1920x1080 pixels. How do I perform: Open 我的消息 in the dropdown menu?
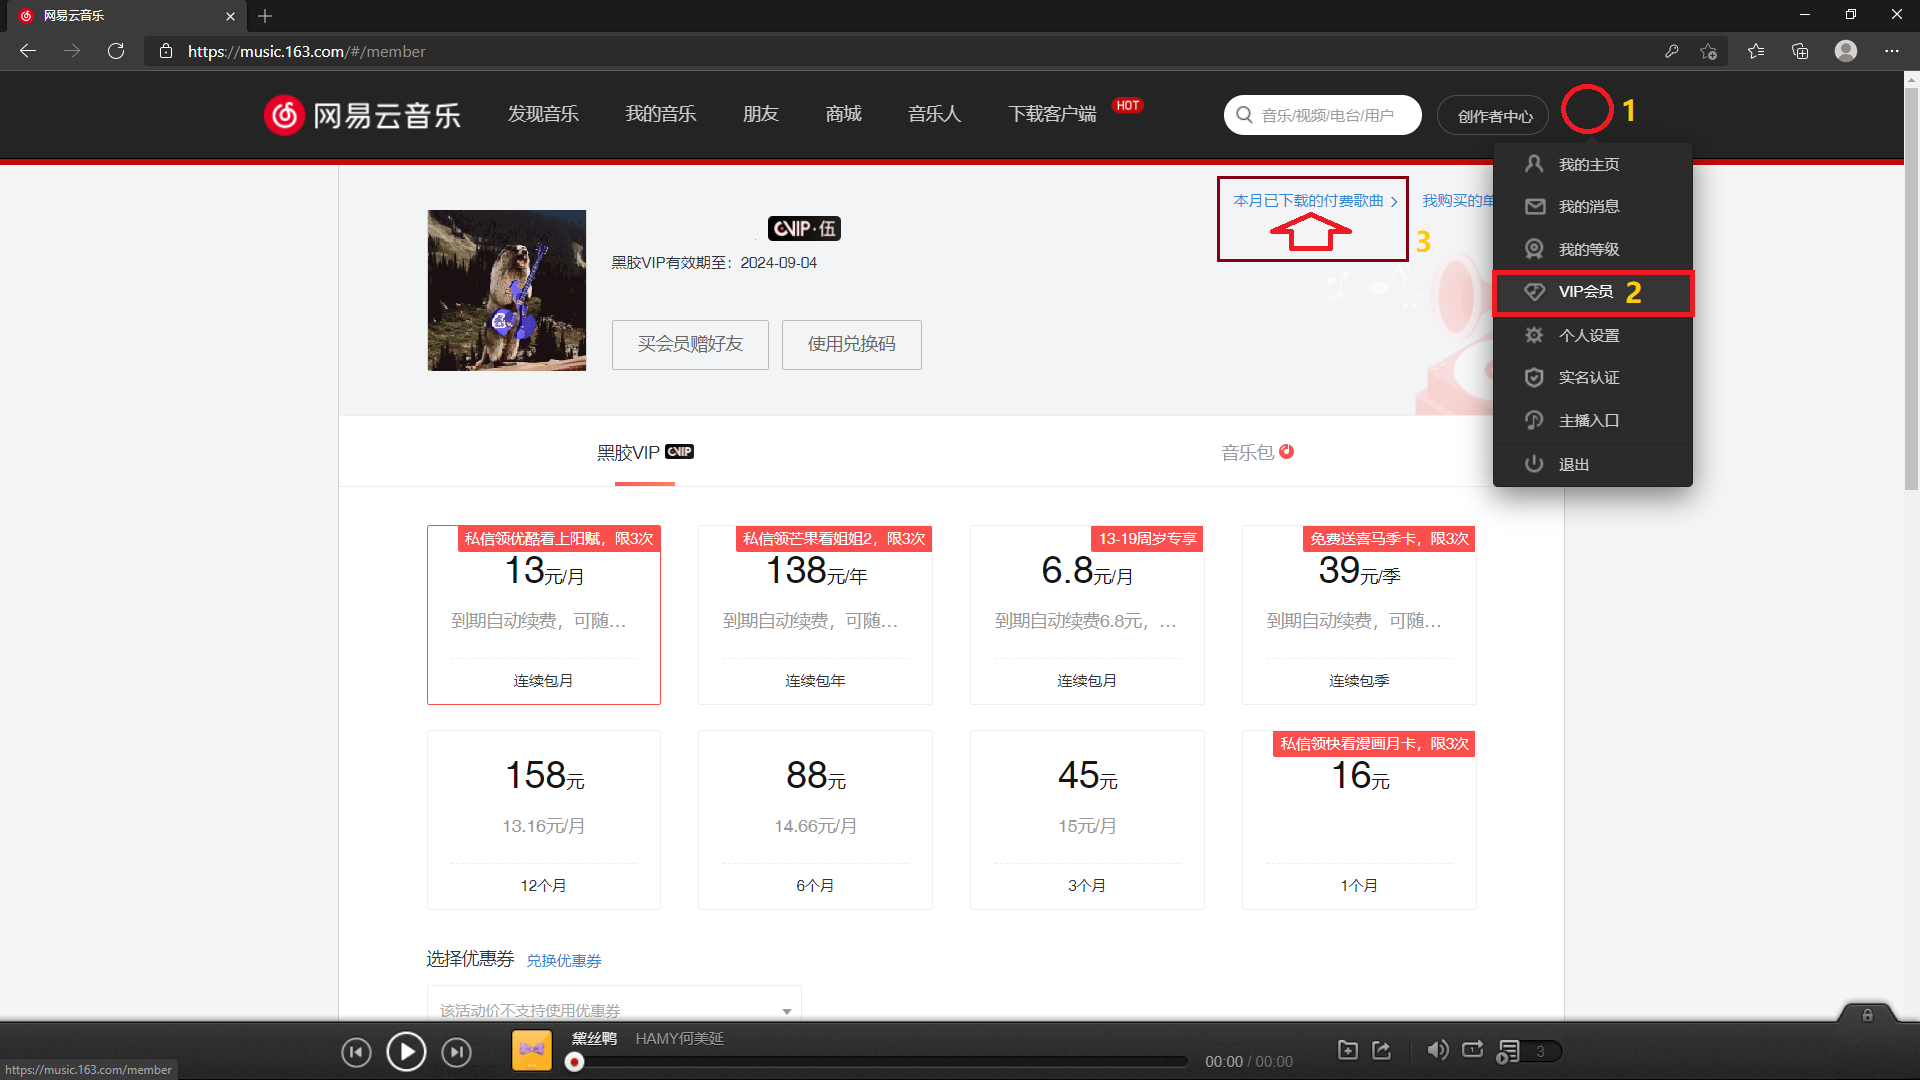coord(1592,206)
